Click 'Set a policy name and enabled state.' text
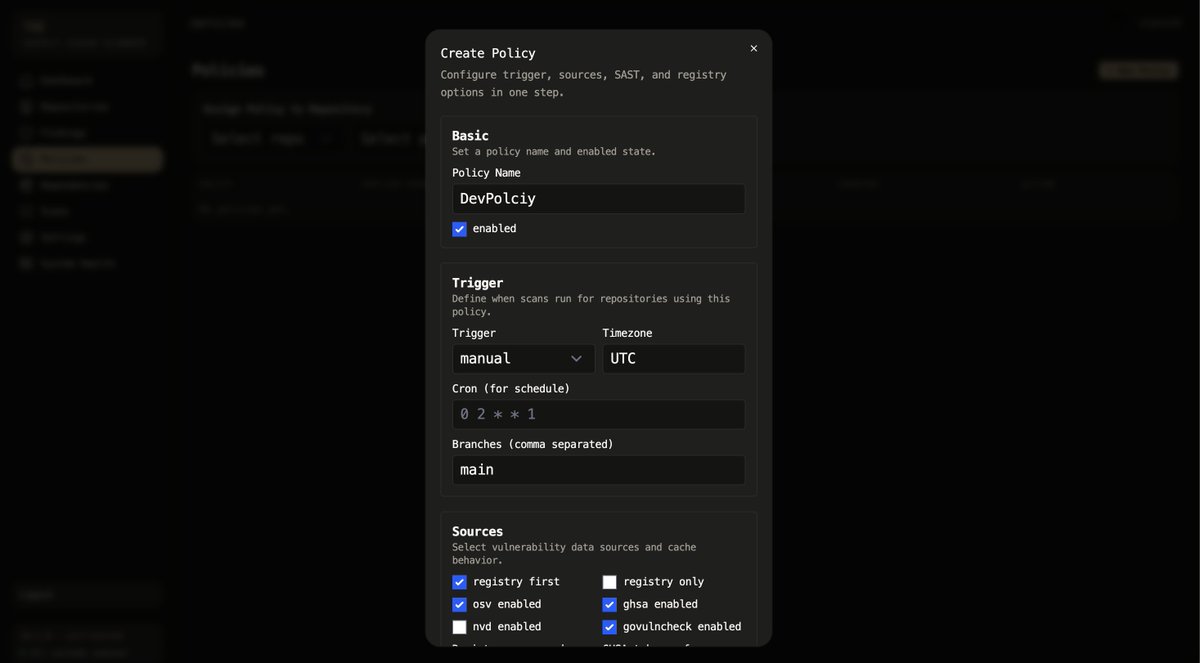This screenshot has height=663, width=1200. coord(554,152)
